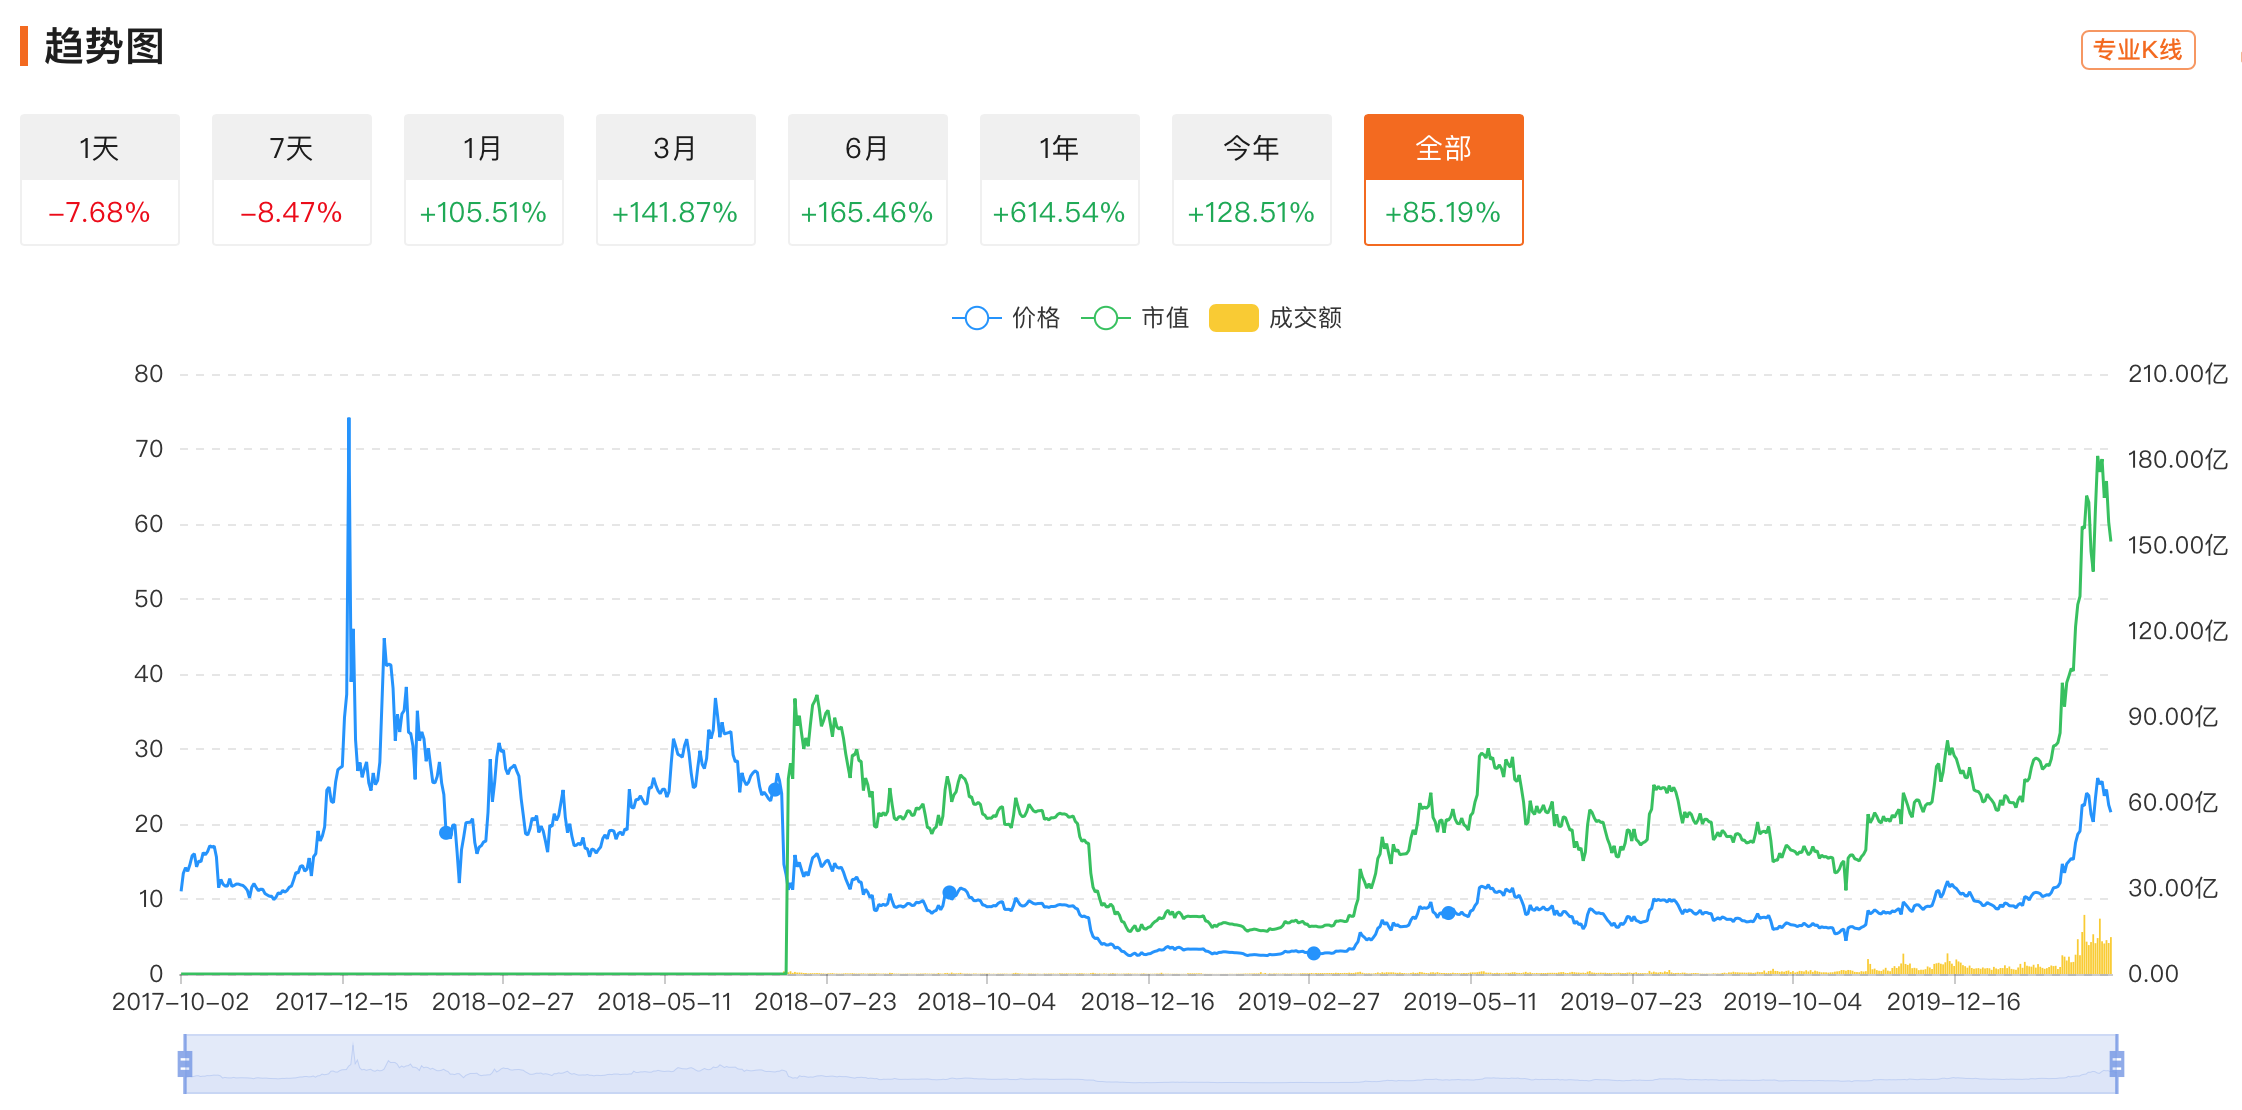Select the 全部 range tab

pyautogui.click(x=1443, y=148)
